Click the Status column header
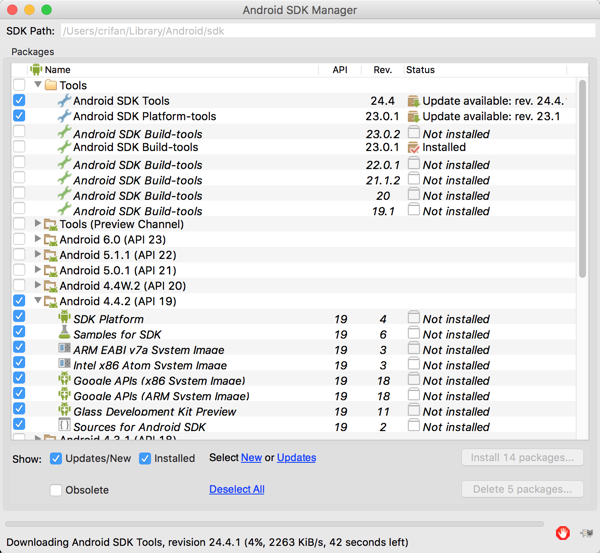 (480, 70)
